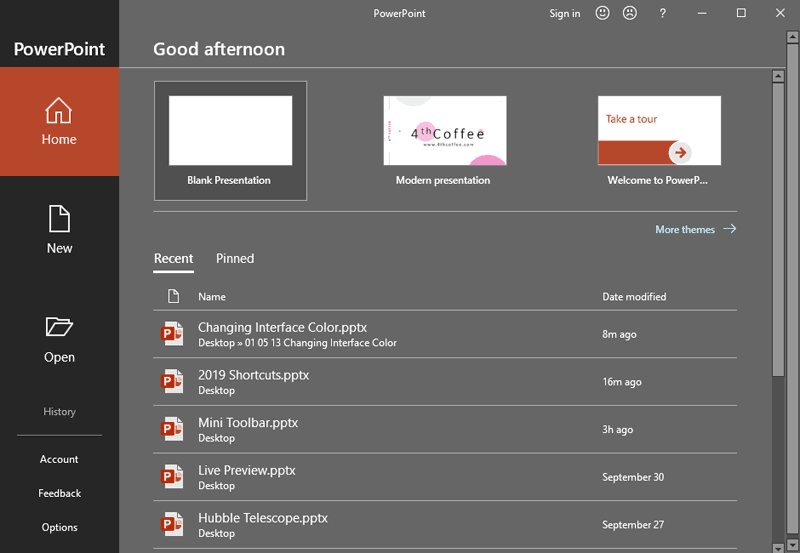Maximize the PowerPoint window
This screenshot has height=553, width=800.
pos(741,13)
